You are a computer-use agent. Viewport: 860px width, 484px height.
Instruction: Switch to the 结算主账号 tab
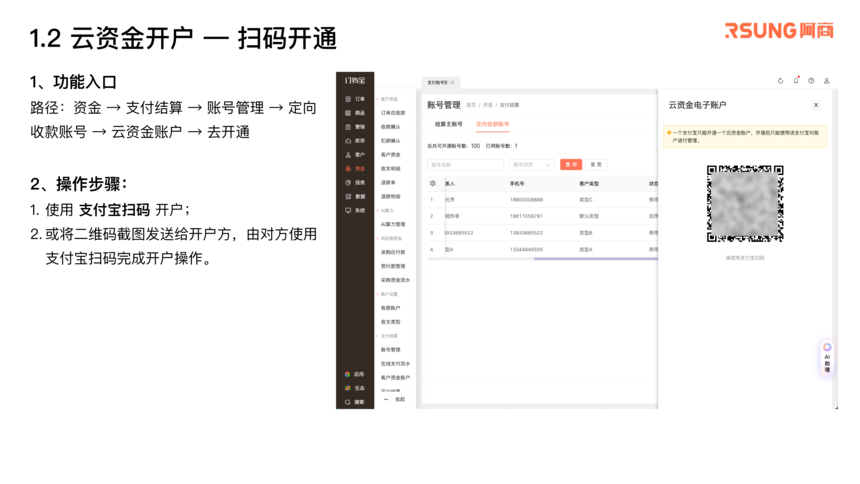click(x=448, y=125)
